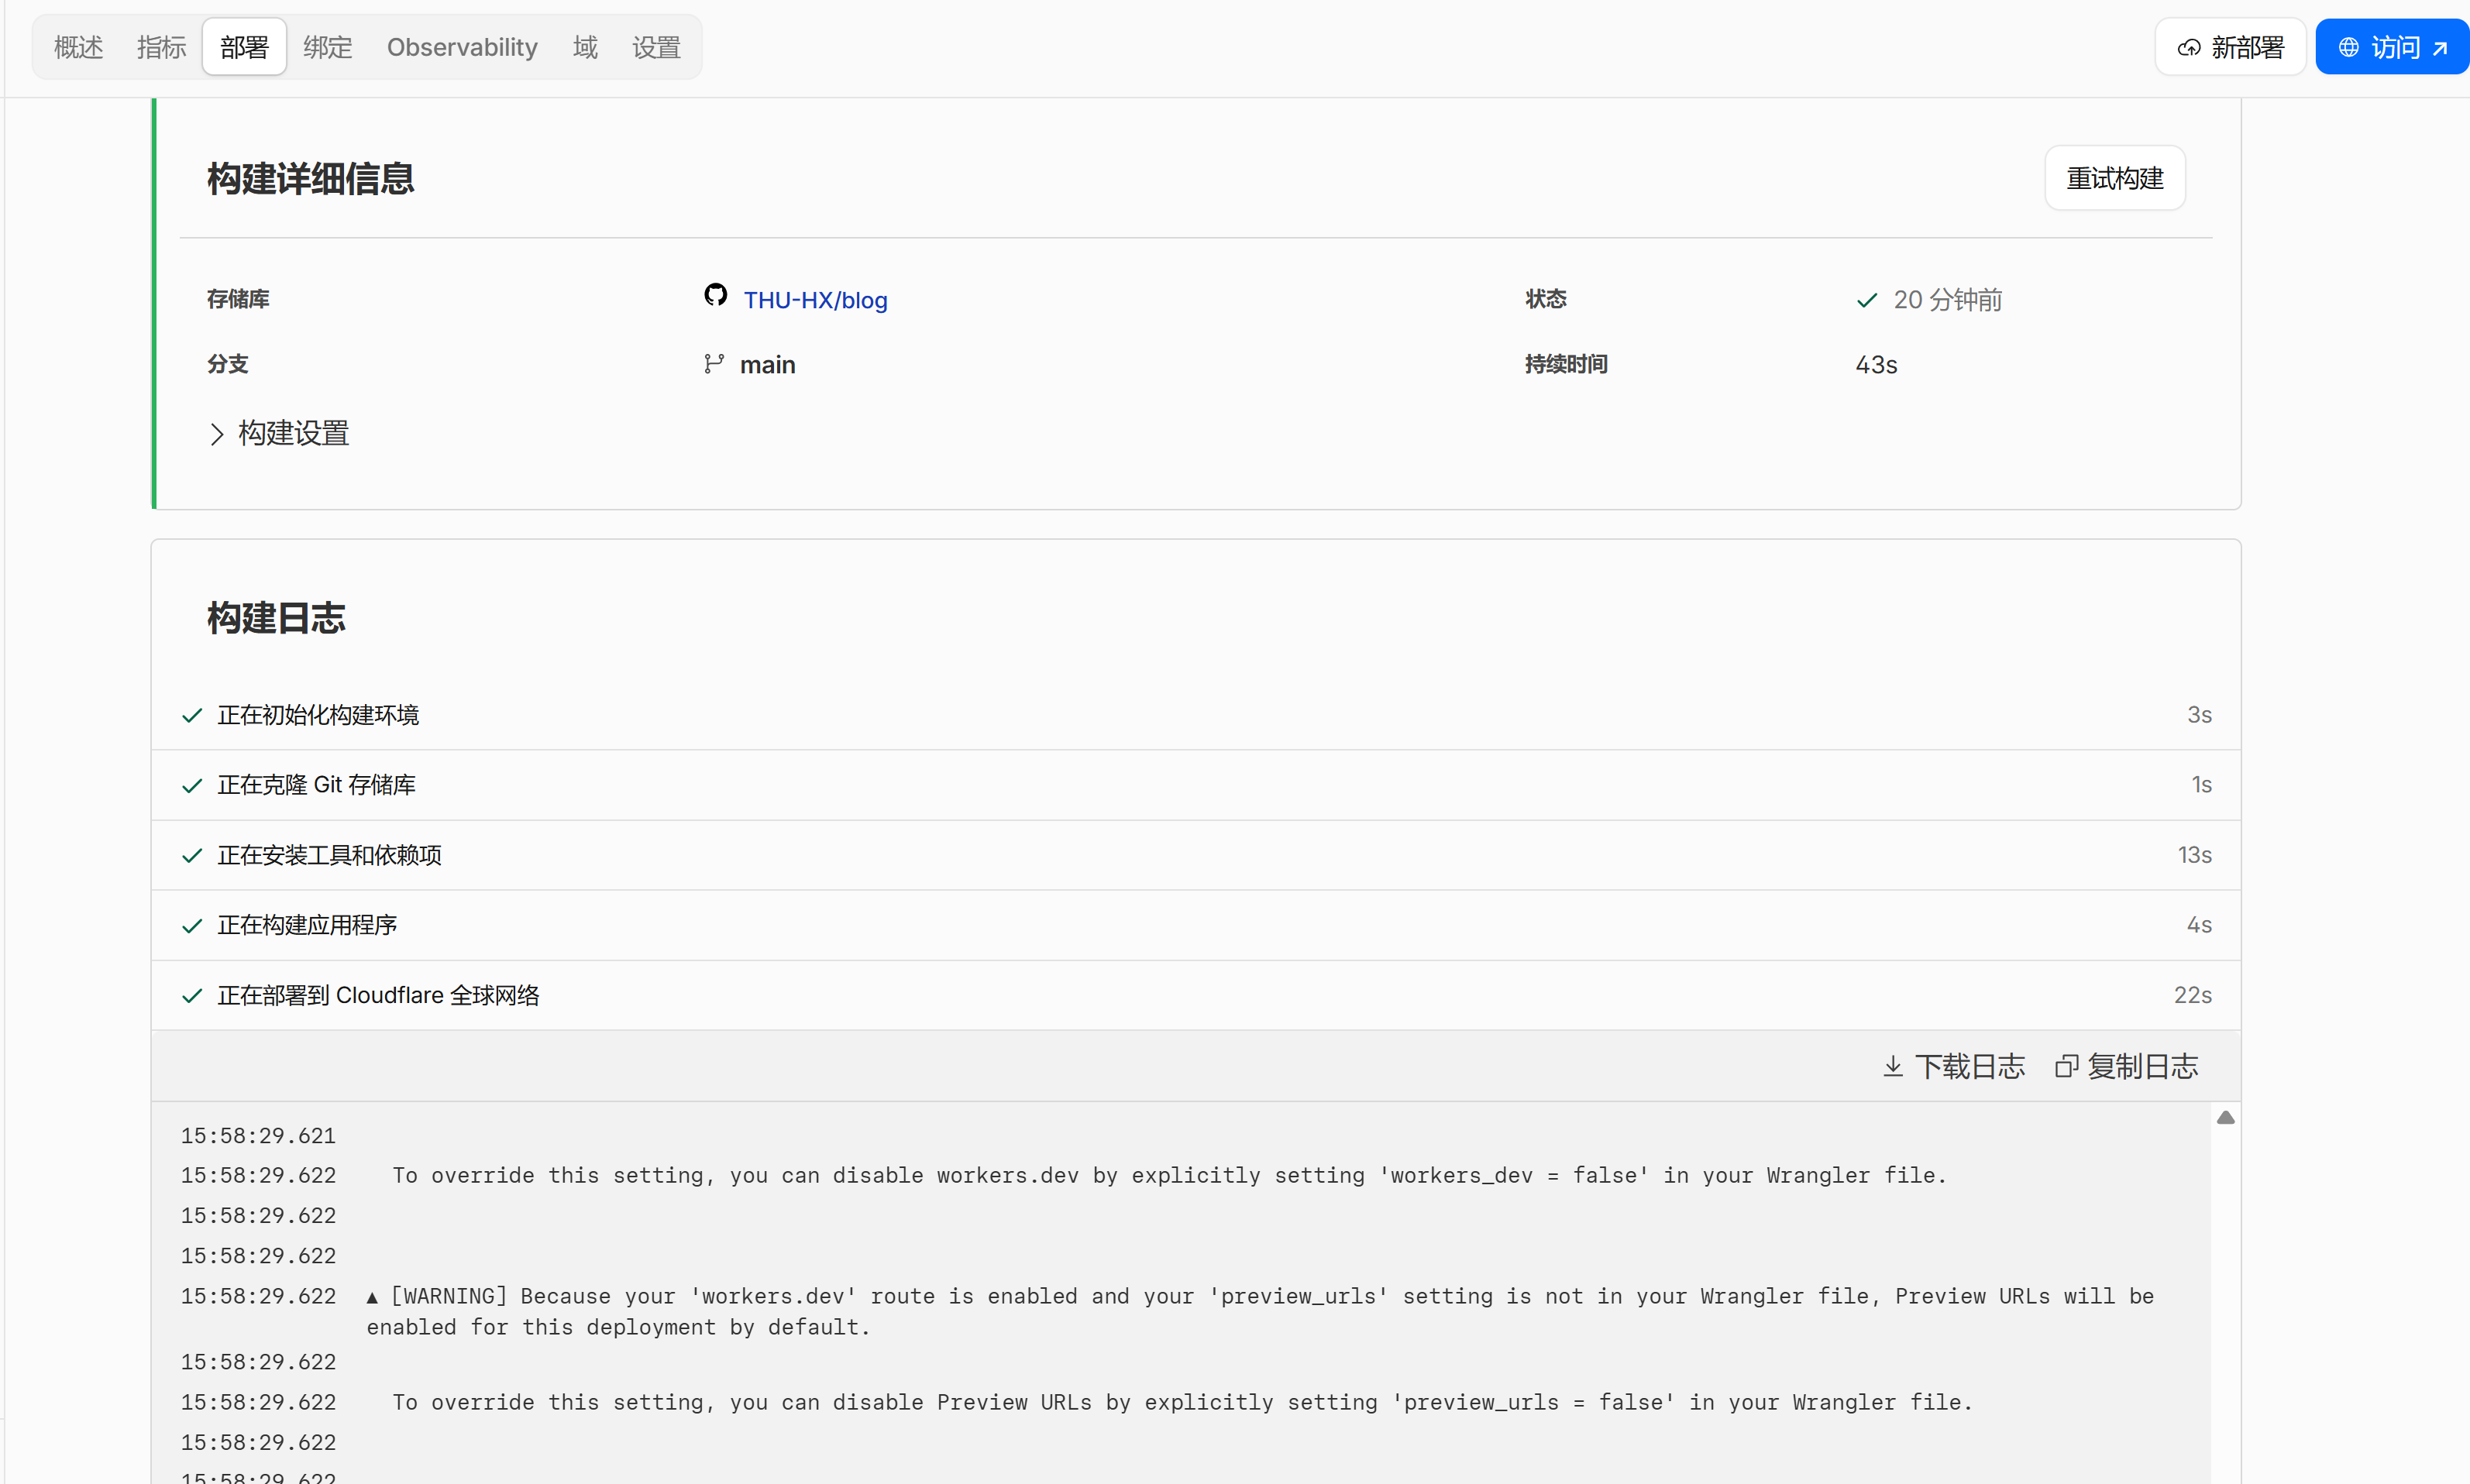Image resolution: width=2470 pixels, height=1484 pixels.
Task: Click the 下载日志 button
Action: click(x=1954, y=1066)
